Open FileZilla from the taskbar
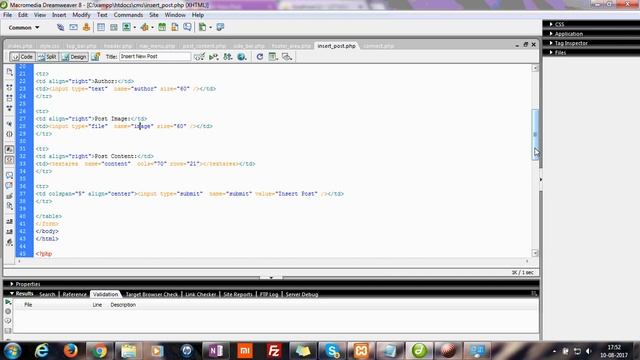640x360 pixels. [x=273, y=351]
